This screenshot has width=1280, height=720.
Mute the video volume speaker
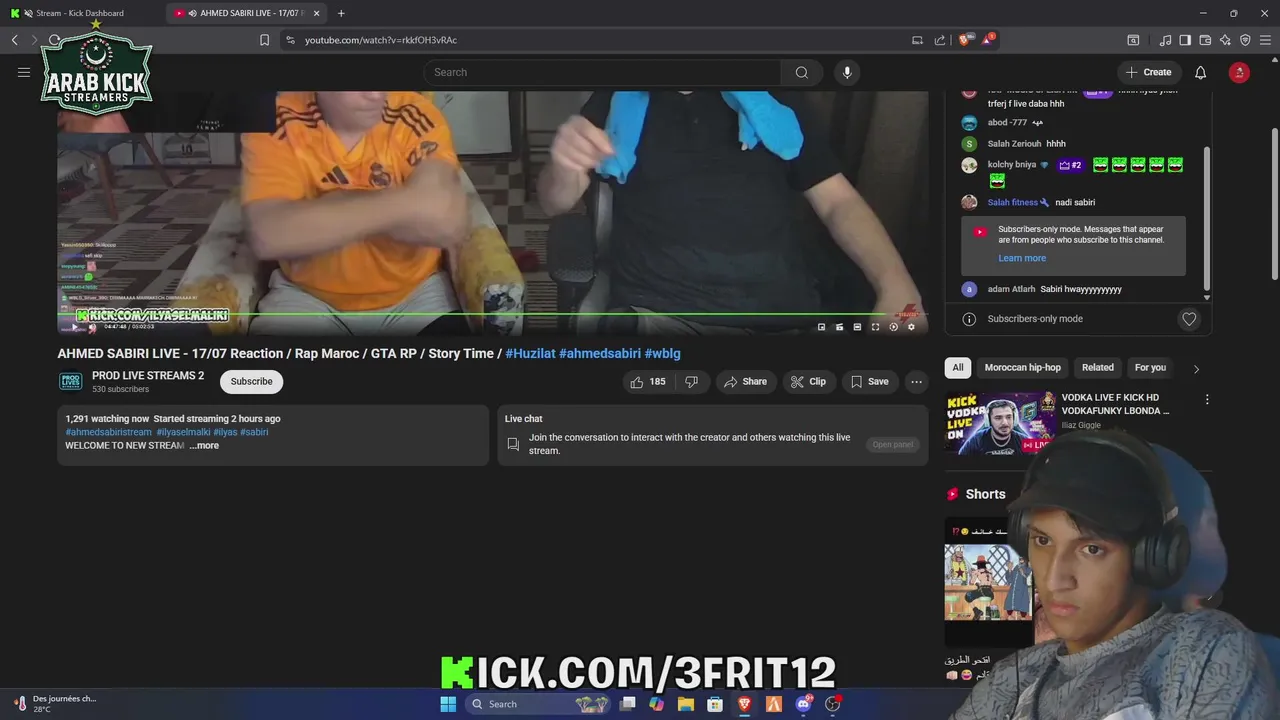[92, 327]
